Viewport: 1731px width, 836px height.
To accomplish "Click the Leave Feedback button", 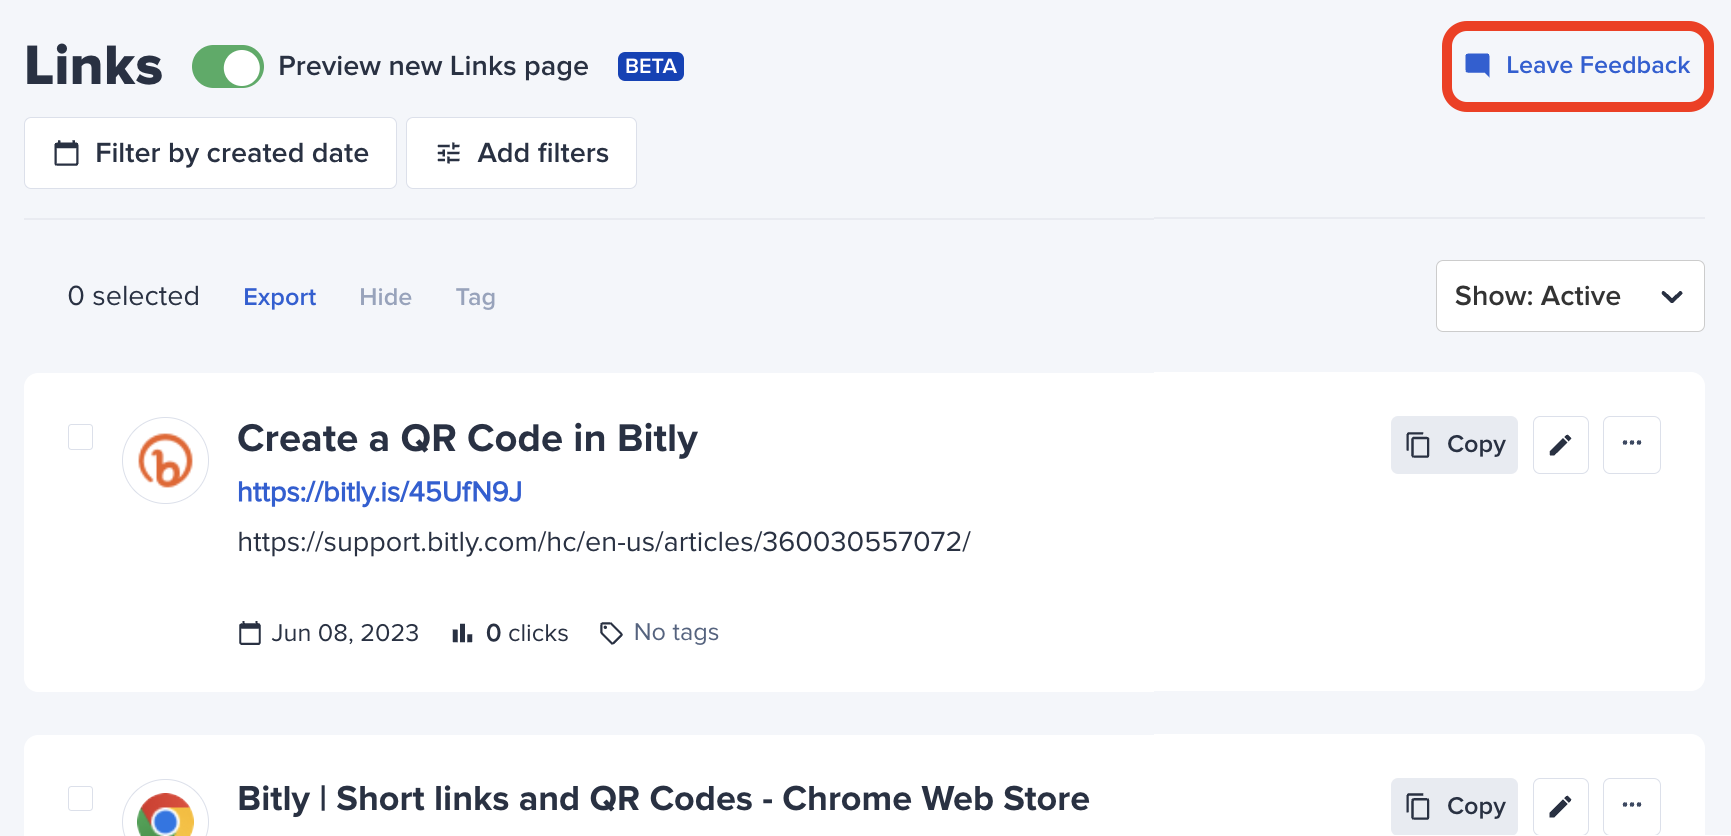I will [x=1577, y=66].
